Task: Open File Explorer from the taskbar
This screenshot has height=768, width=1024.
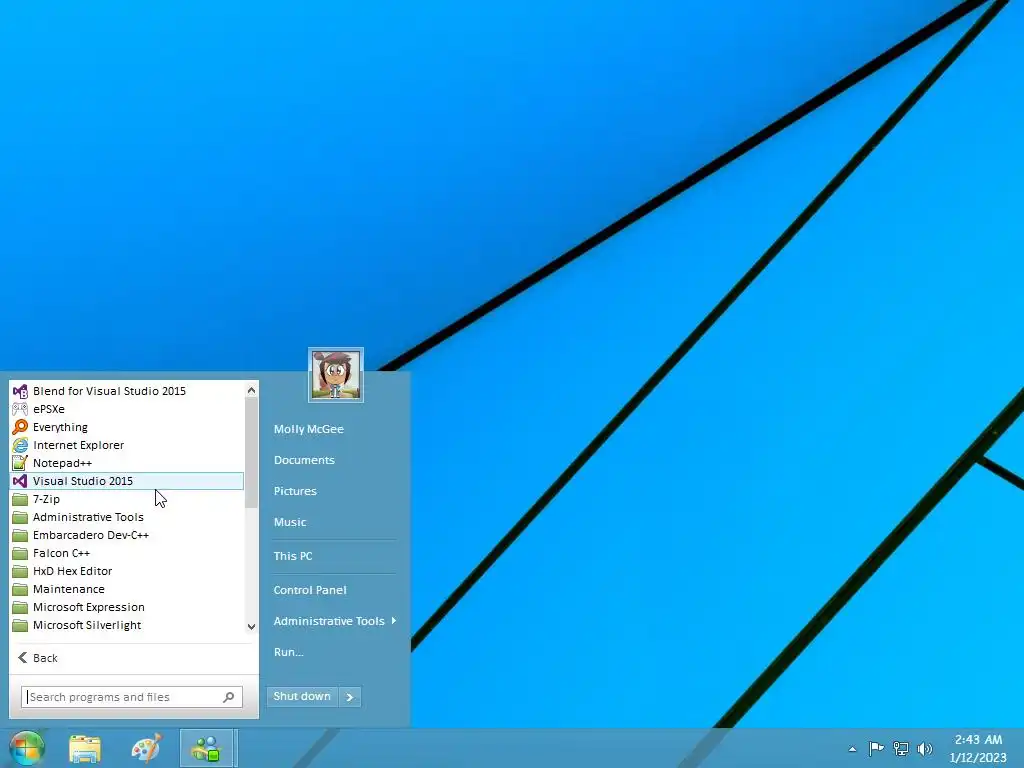Action: 85,748
